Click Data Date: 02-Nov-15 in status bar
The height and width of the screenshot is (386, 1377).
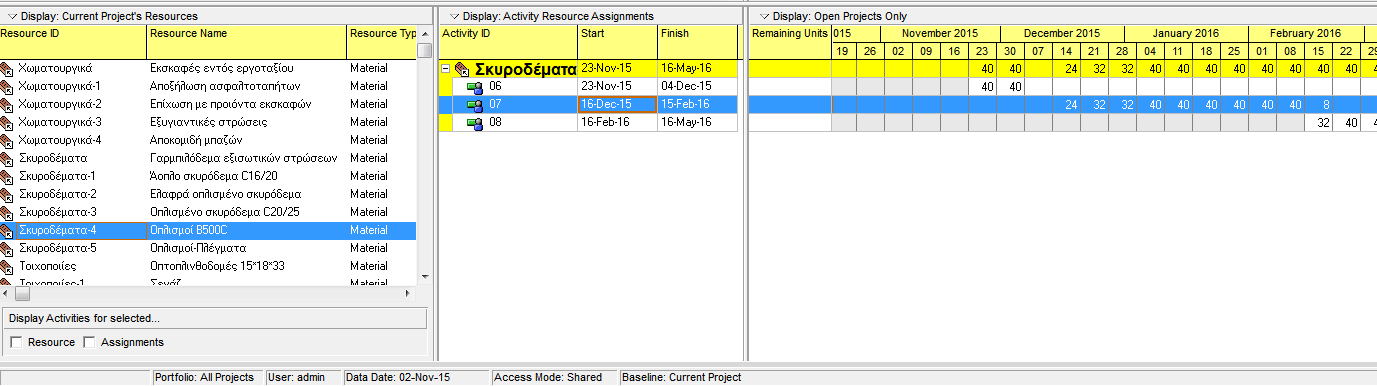click(x=398, y=377)
